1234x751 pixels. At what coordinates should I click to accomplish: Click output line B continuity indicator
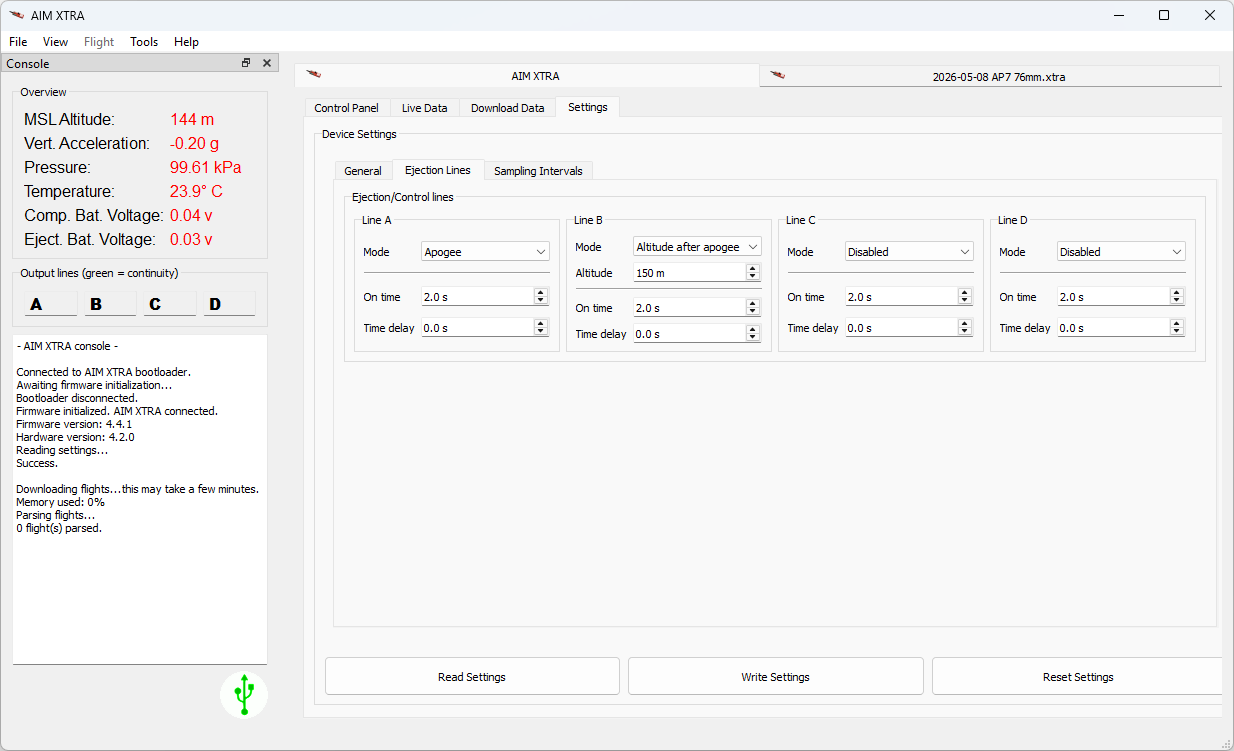(x=110, y=304)
